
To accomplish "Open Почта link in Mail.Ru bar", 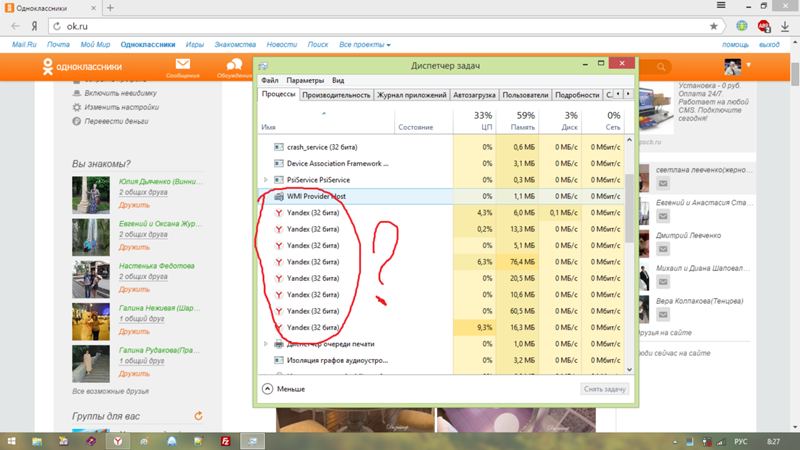I will tap(58, 45).
